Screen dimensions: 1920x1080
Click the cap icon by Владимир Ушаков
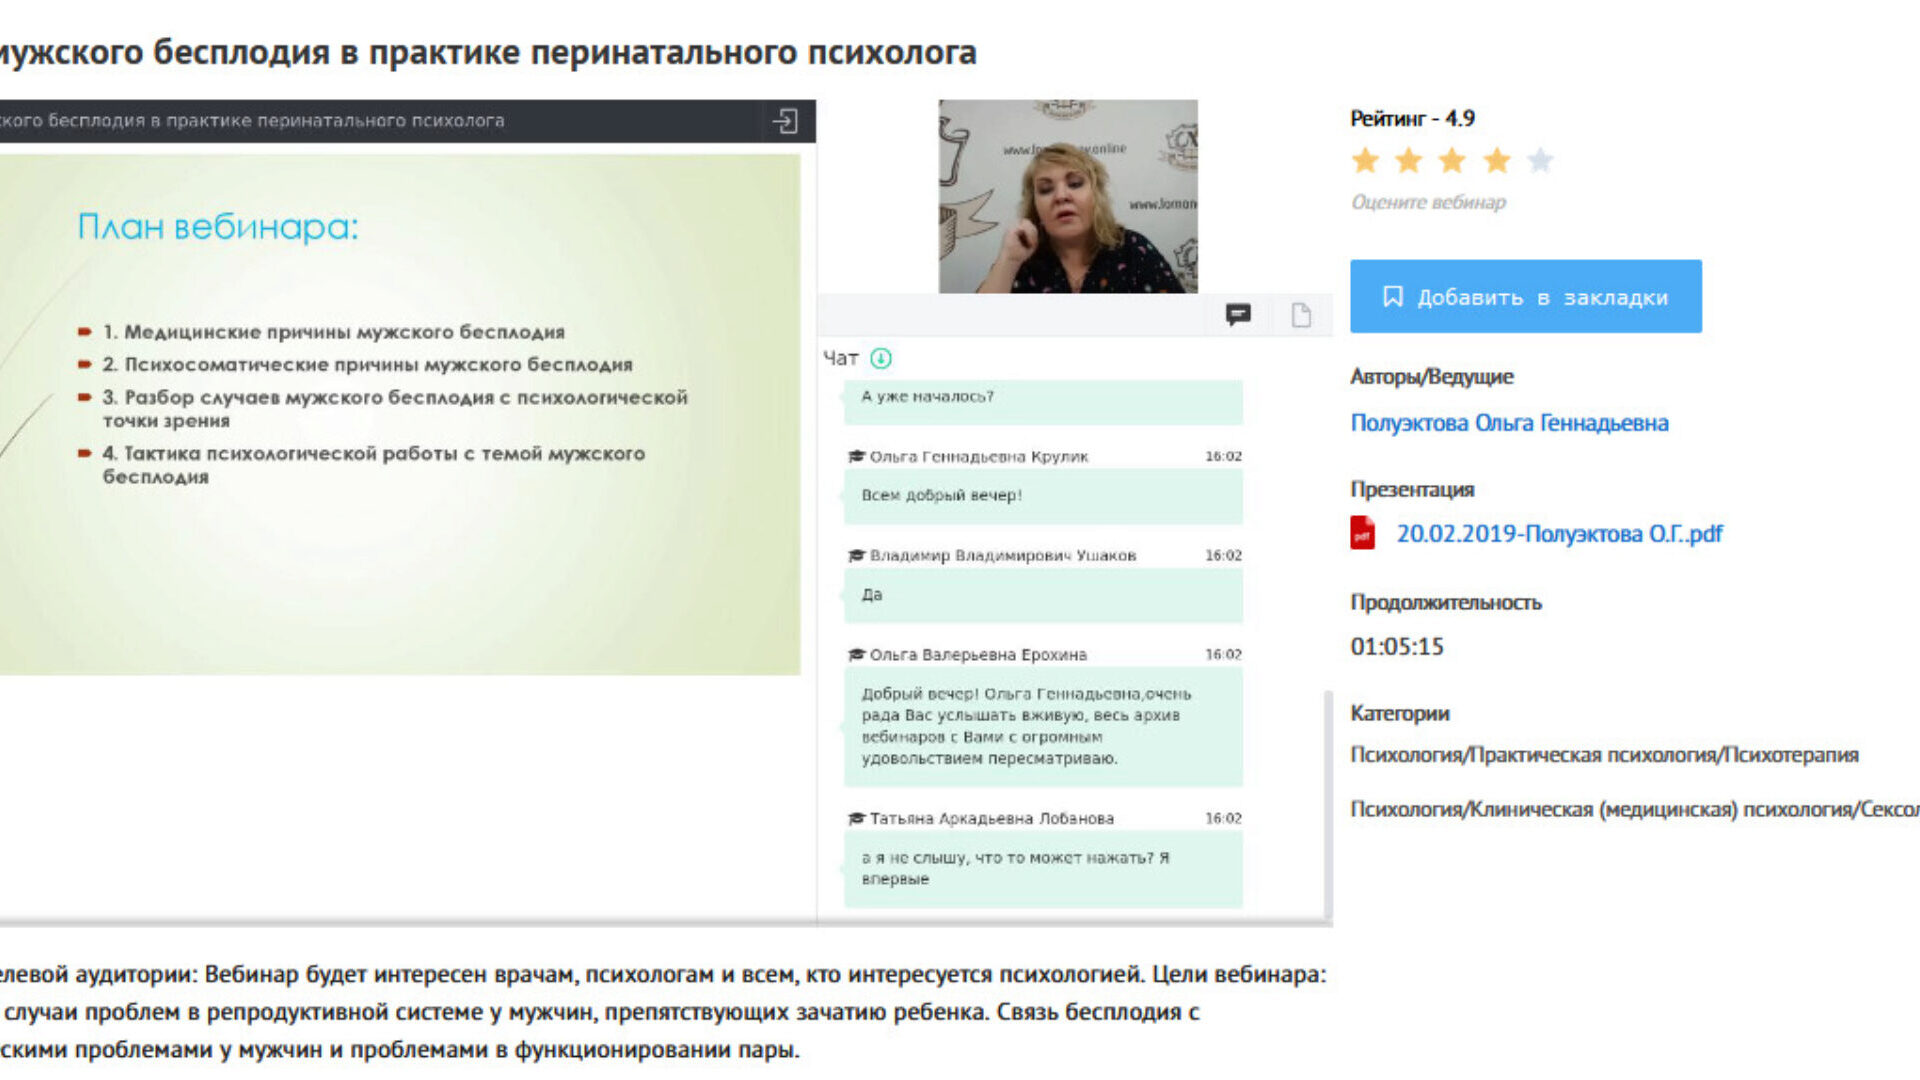[x=856, y=555]
